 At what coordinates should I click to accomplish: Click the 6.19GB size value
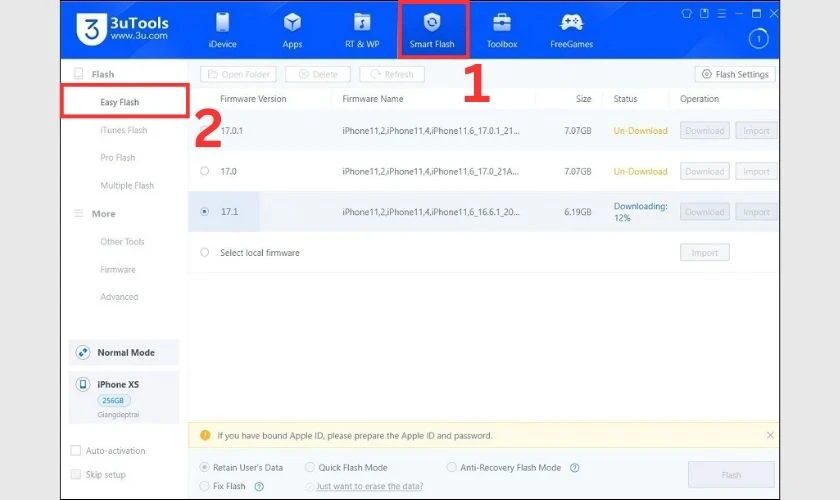click(578, 212)
